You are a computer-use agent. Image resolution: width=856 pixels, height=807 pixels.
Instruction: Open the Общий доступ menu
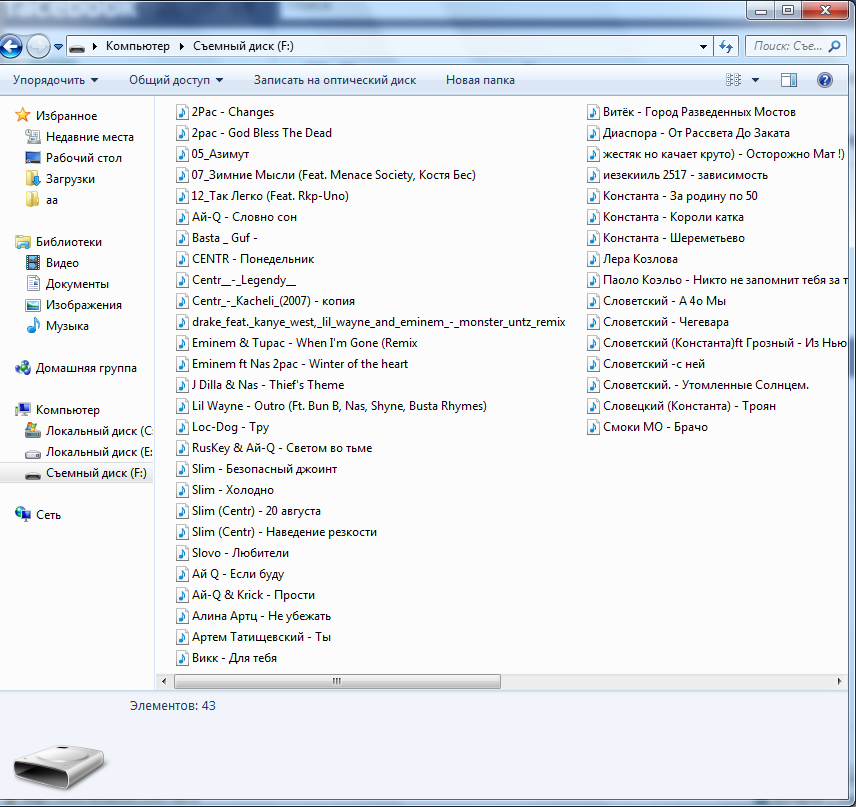pyautogui.click(x=176, y=80)
